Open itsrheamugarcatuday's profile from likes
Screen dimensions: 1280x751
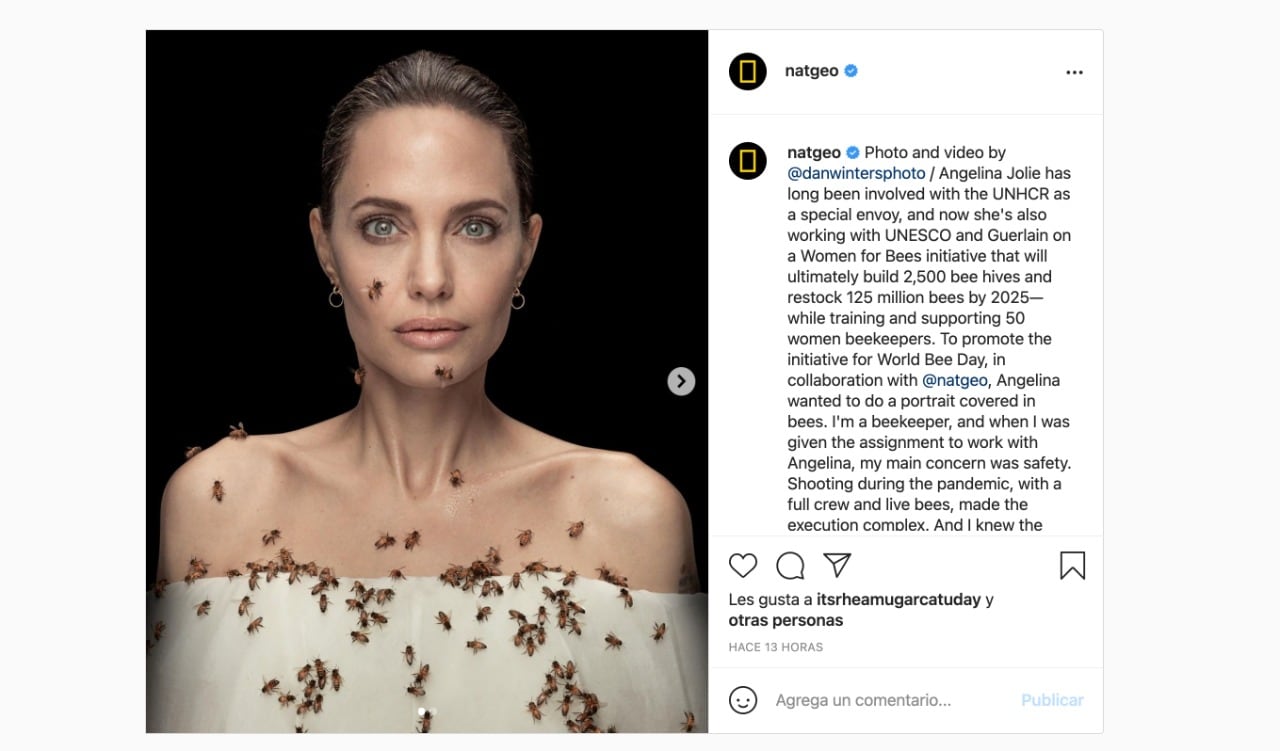click(899, 600)
